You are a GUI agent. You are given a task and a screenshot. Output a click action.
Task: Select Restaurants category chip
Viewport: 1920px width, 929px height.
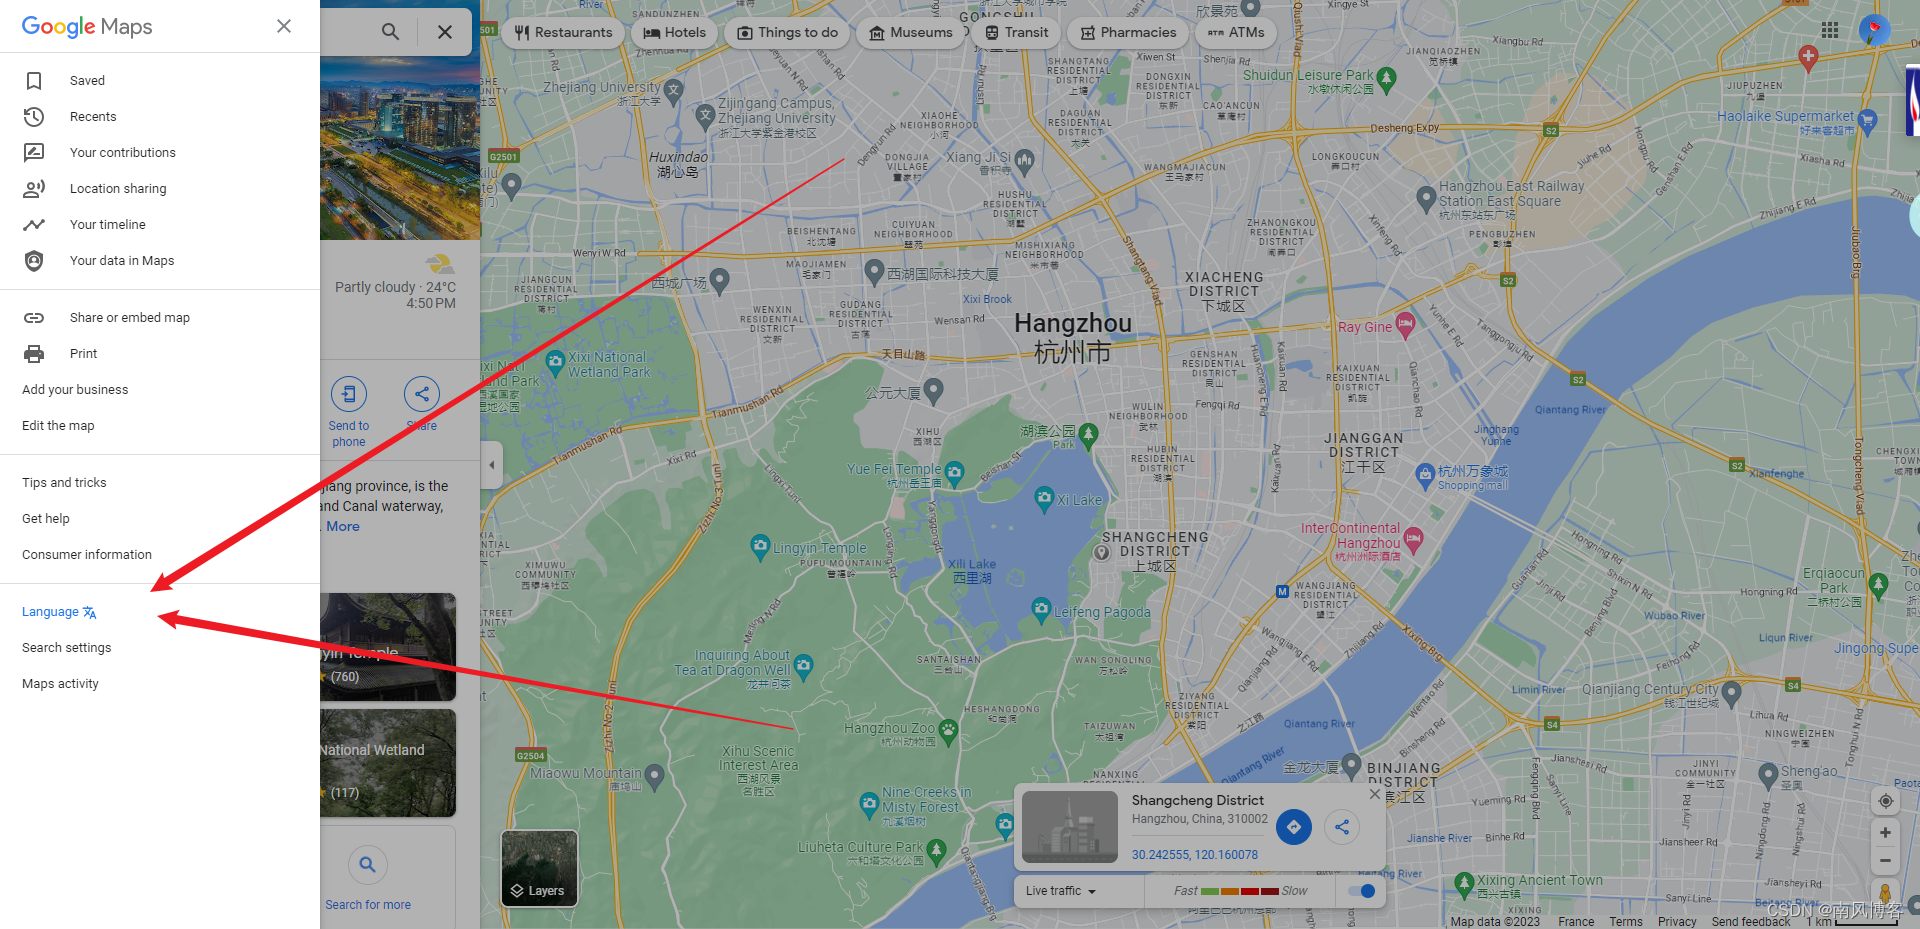(563, 33)
